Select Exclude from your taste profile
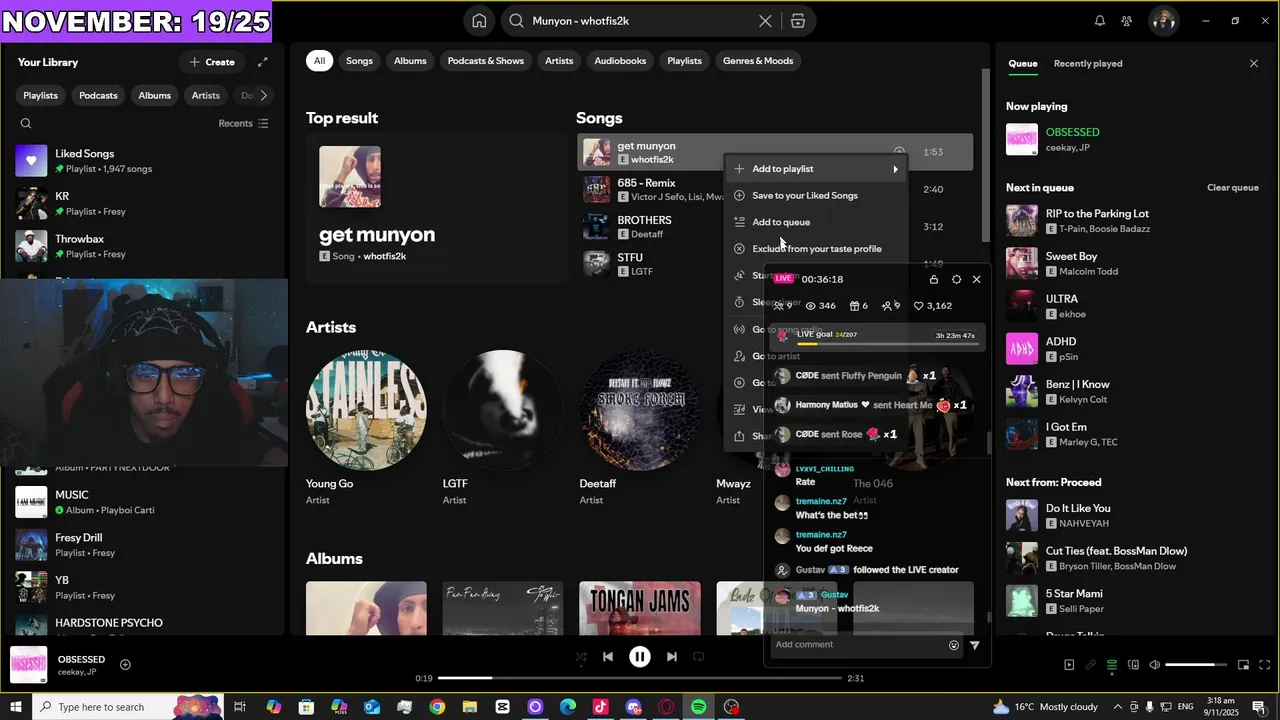 pyautogui.click(x=816, y=249)
